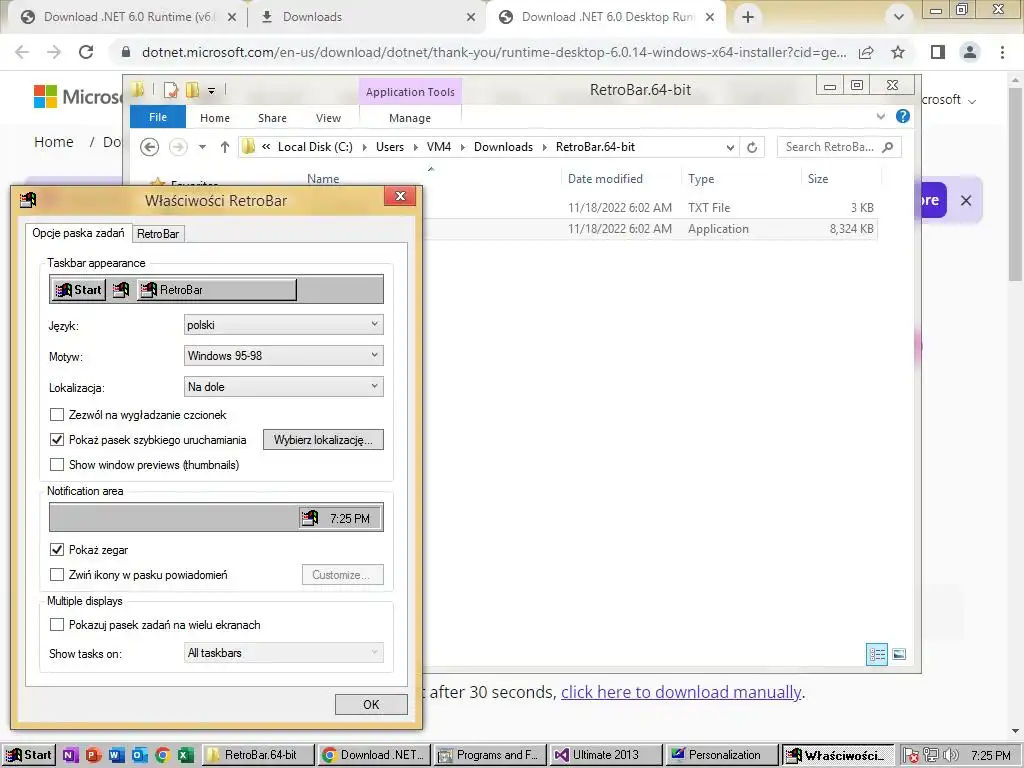Open Chrome tab search dropdown
The height and width of the screenshot is (768, 1024).
(899, 17)
